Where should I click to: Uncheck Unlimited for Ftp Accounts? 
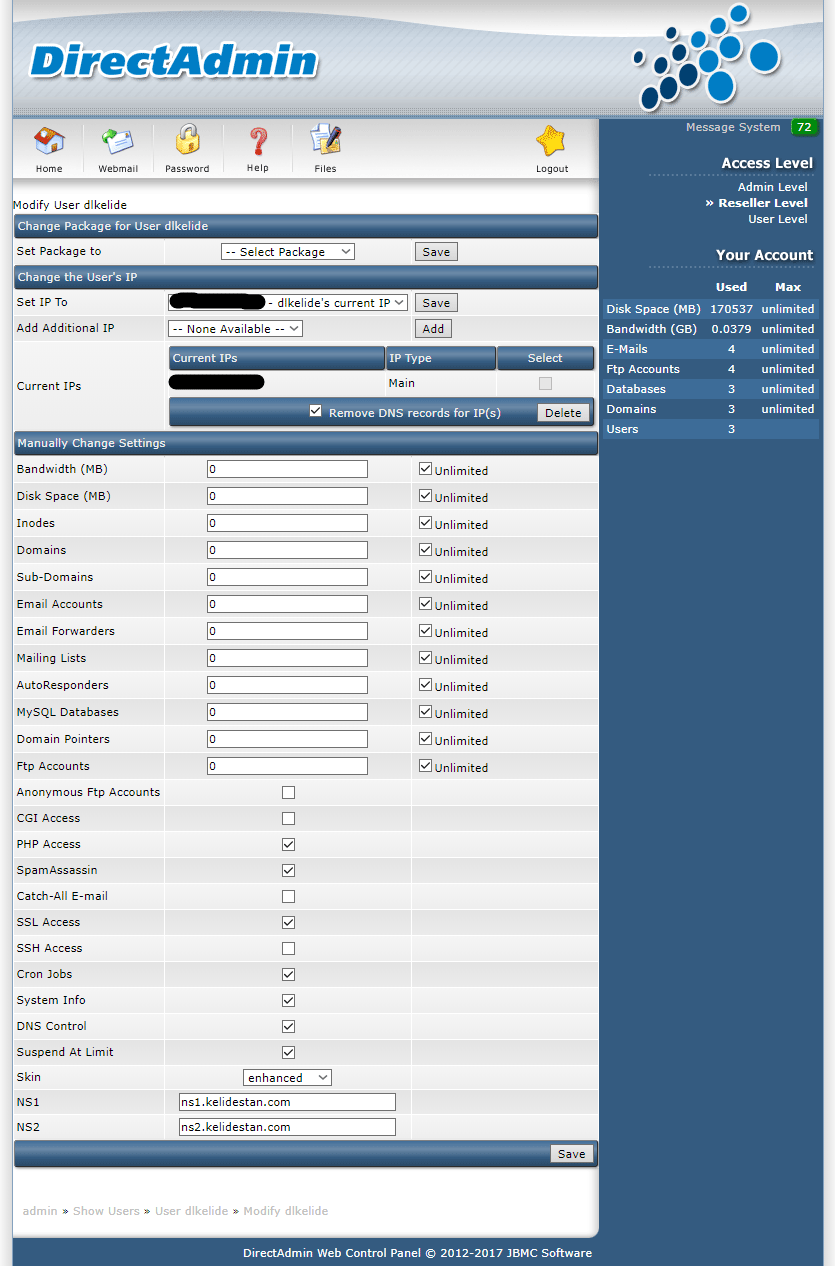425,765
